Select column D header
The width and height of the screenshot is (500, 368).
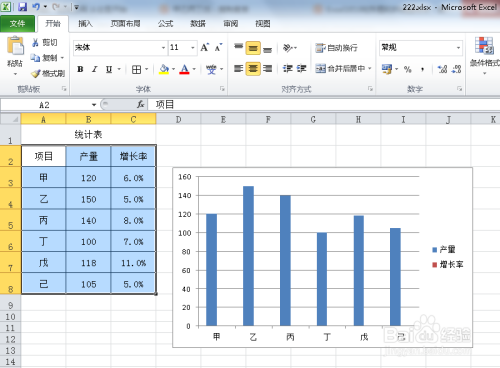(x=178, y=119)
